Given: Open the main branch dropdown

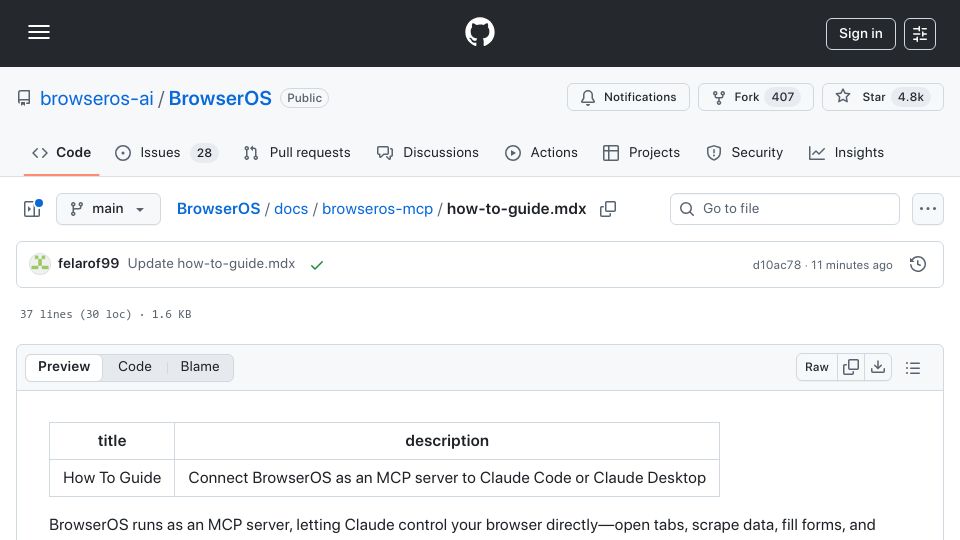Looking at the screenshot, I should tap(108, 209).
